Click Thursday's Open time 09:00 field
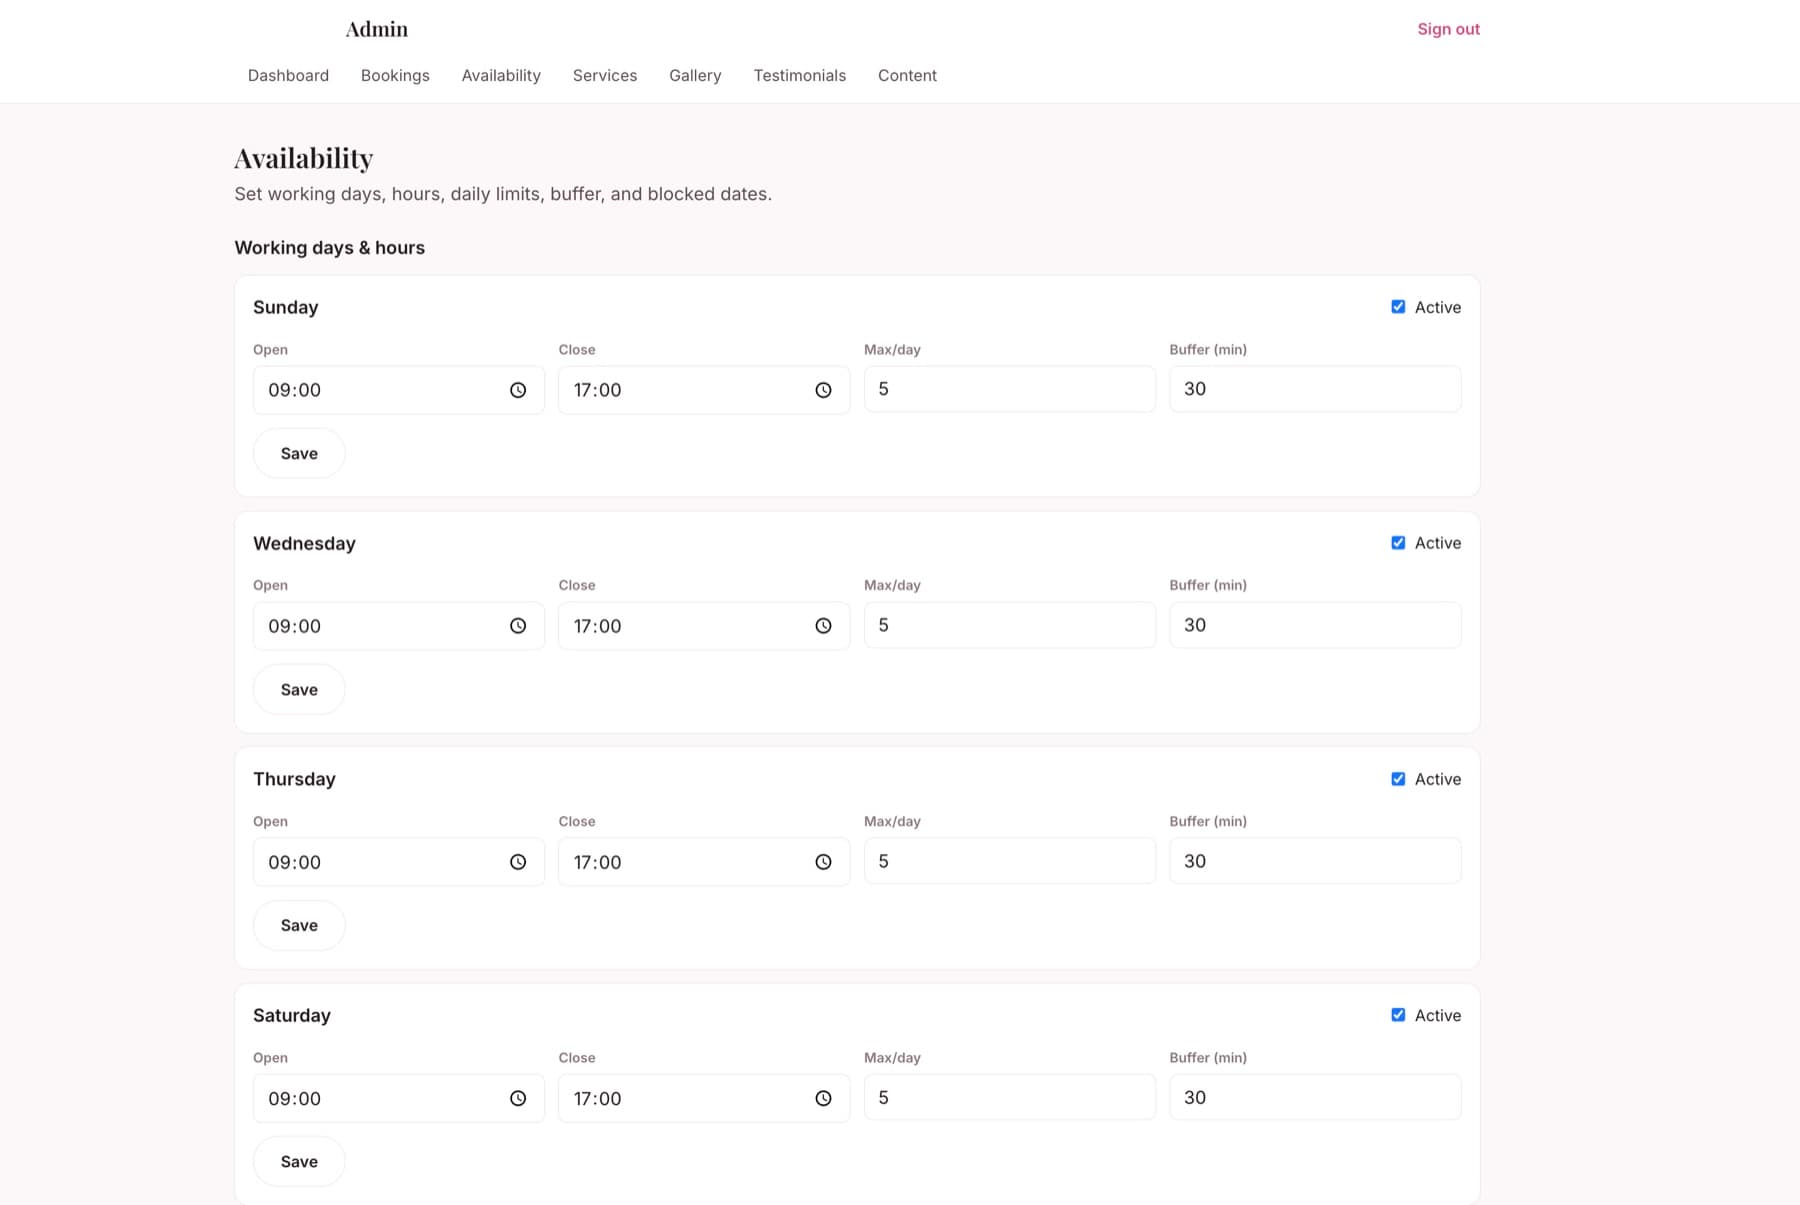 pos(398,862)
